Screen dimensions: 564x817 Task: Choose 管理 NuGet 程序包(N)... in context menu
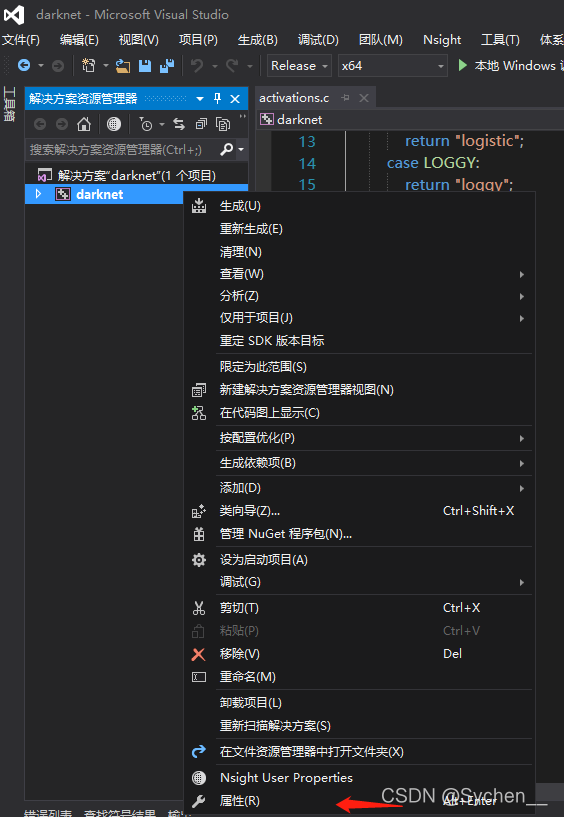point(360,534)
